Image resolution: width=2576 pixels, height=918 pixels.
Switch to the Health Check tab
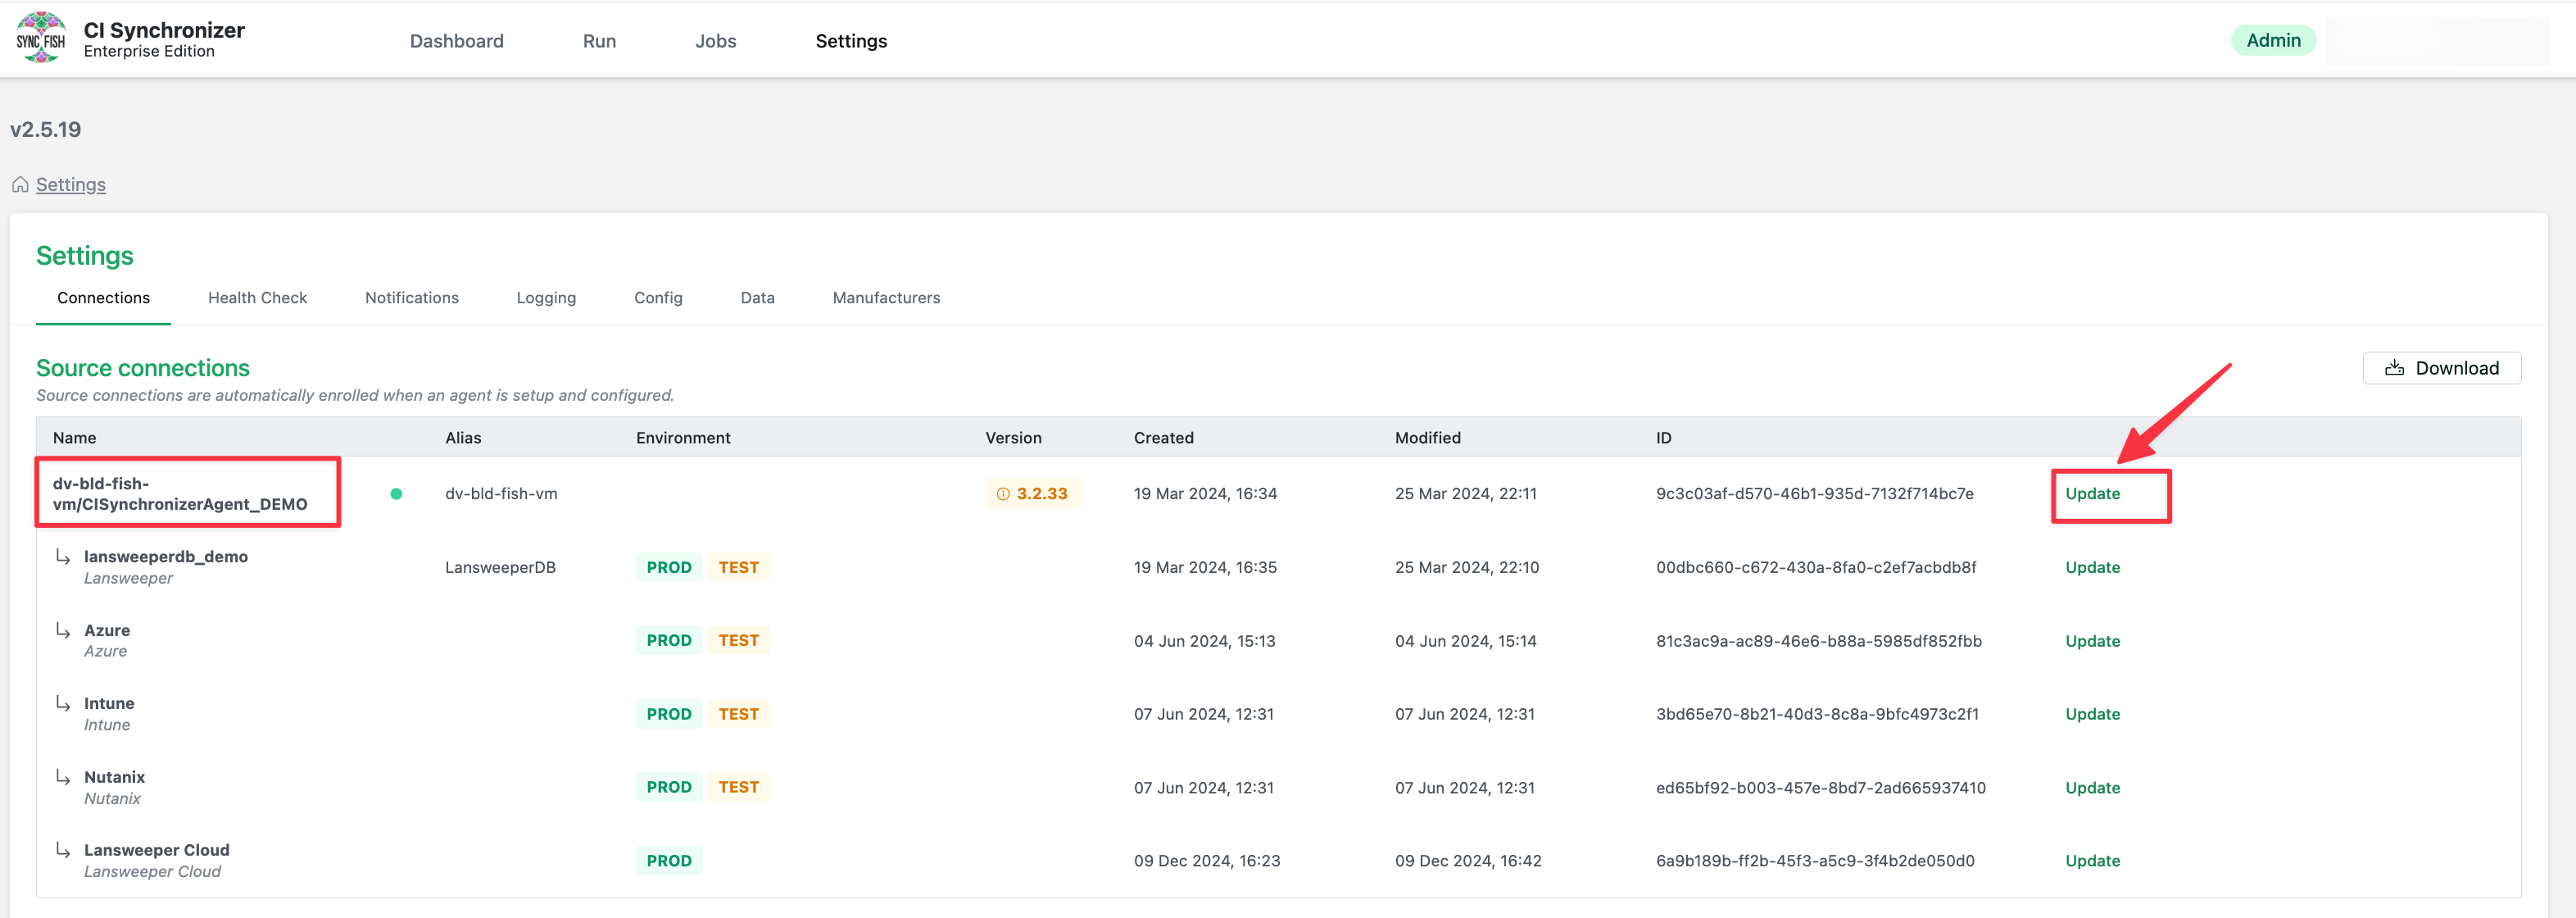257,298
